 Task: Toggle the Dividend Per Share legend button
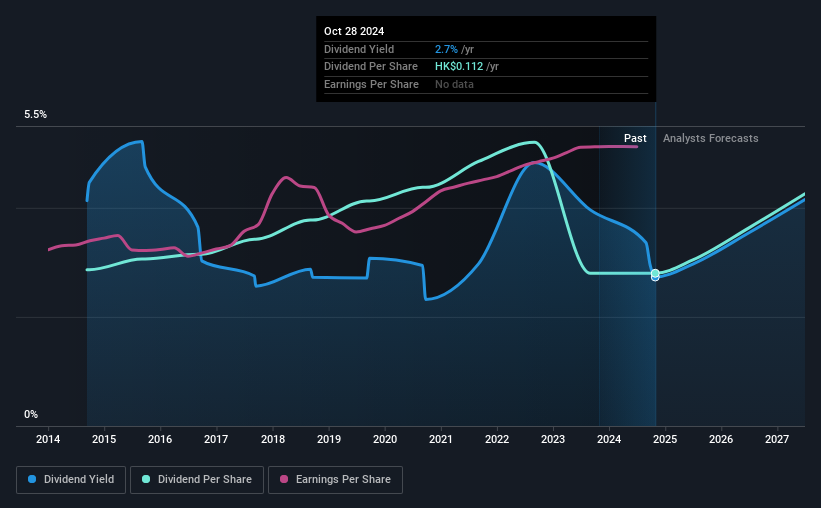tap(197, 479)
